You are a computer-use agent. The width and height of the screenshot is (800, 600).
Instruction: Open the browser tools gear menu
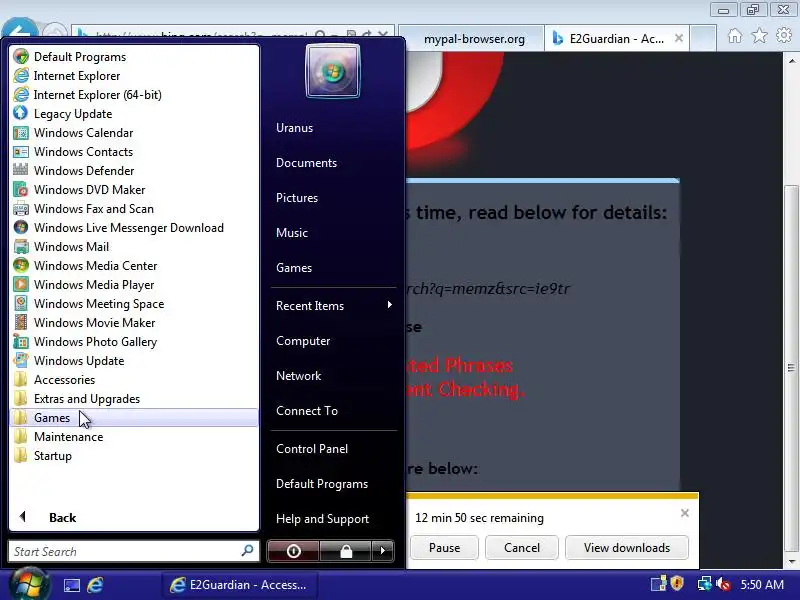pyautogui.click(x=784, y=35)
